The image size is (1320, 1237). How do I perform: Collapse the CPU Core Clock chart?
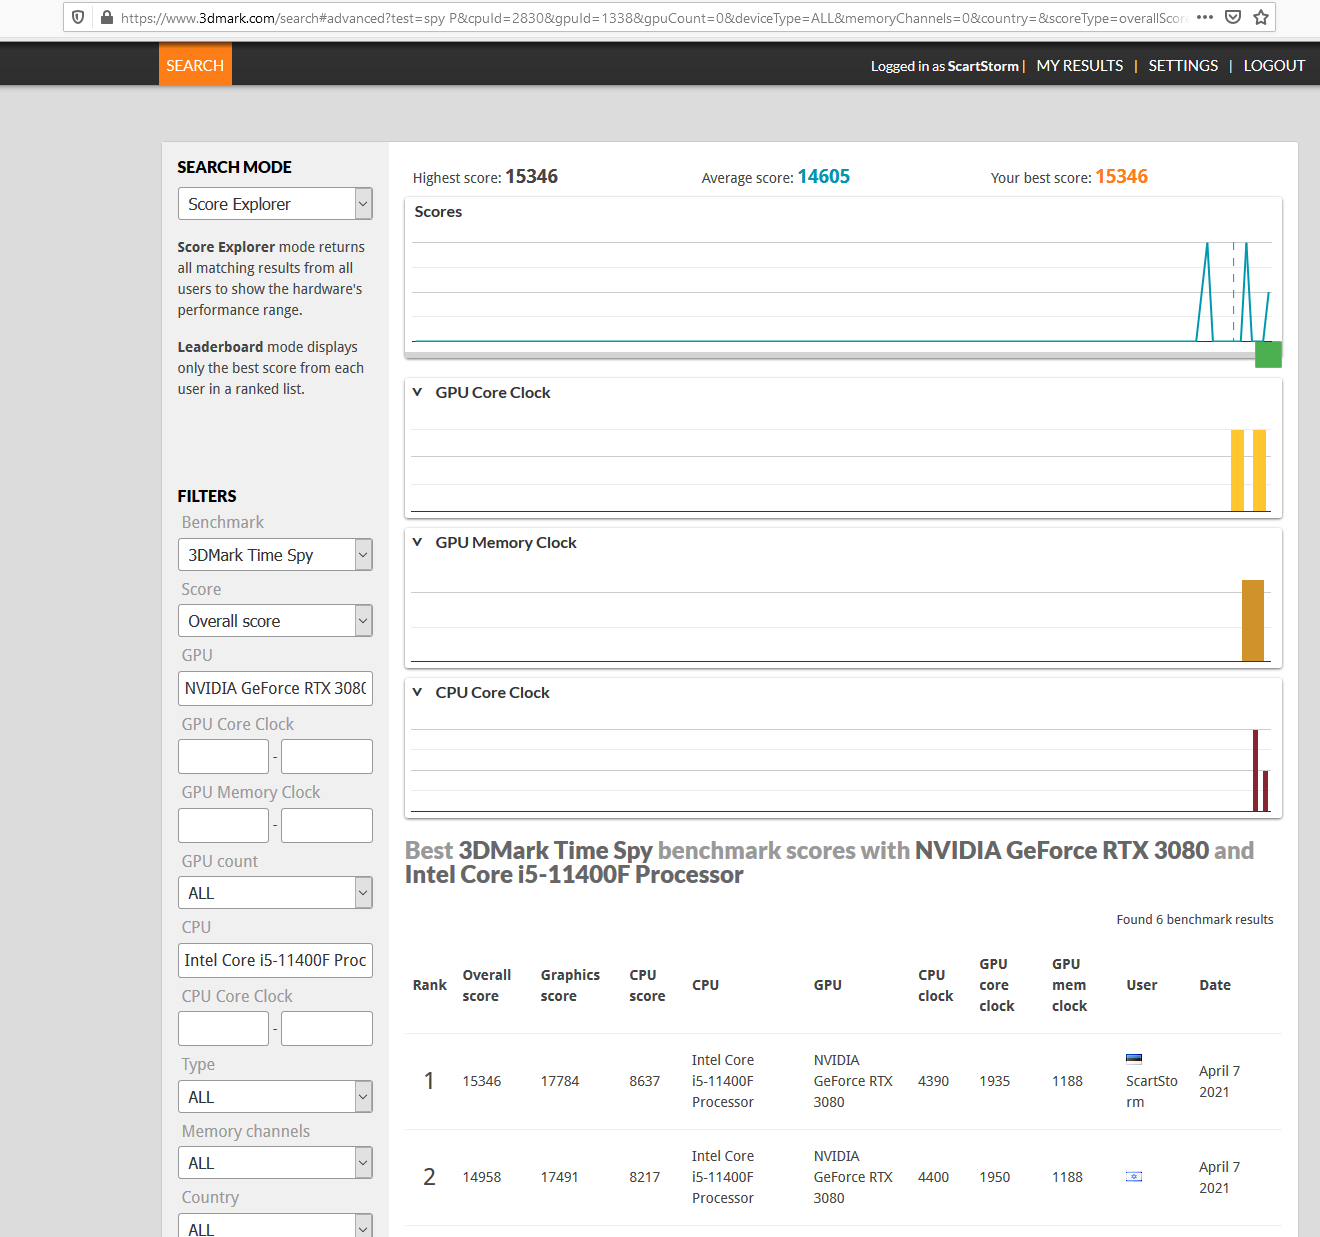(417, 692)
